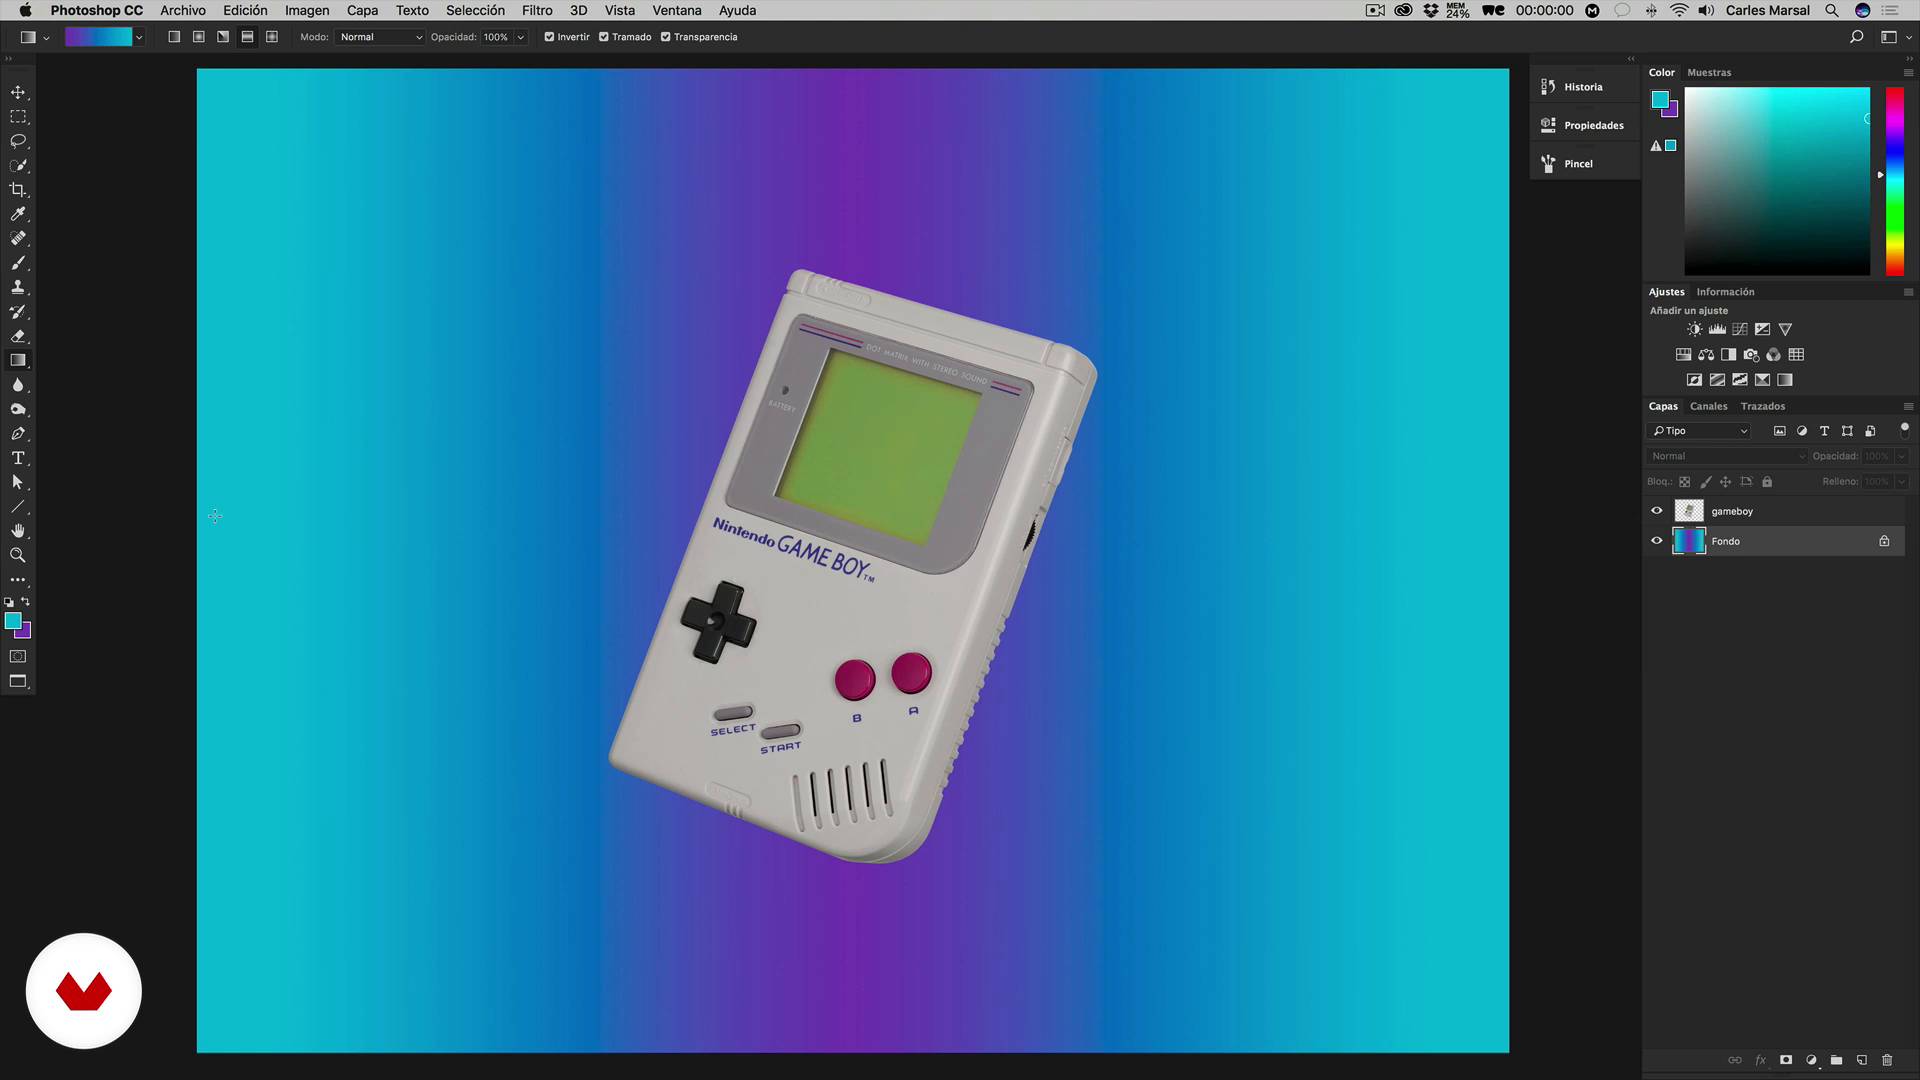Open the Imagen menu
Screen dimensions: 1920x1080
pyautogui.click(x=307, y=10)
